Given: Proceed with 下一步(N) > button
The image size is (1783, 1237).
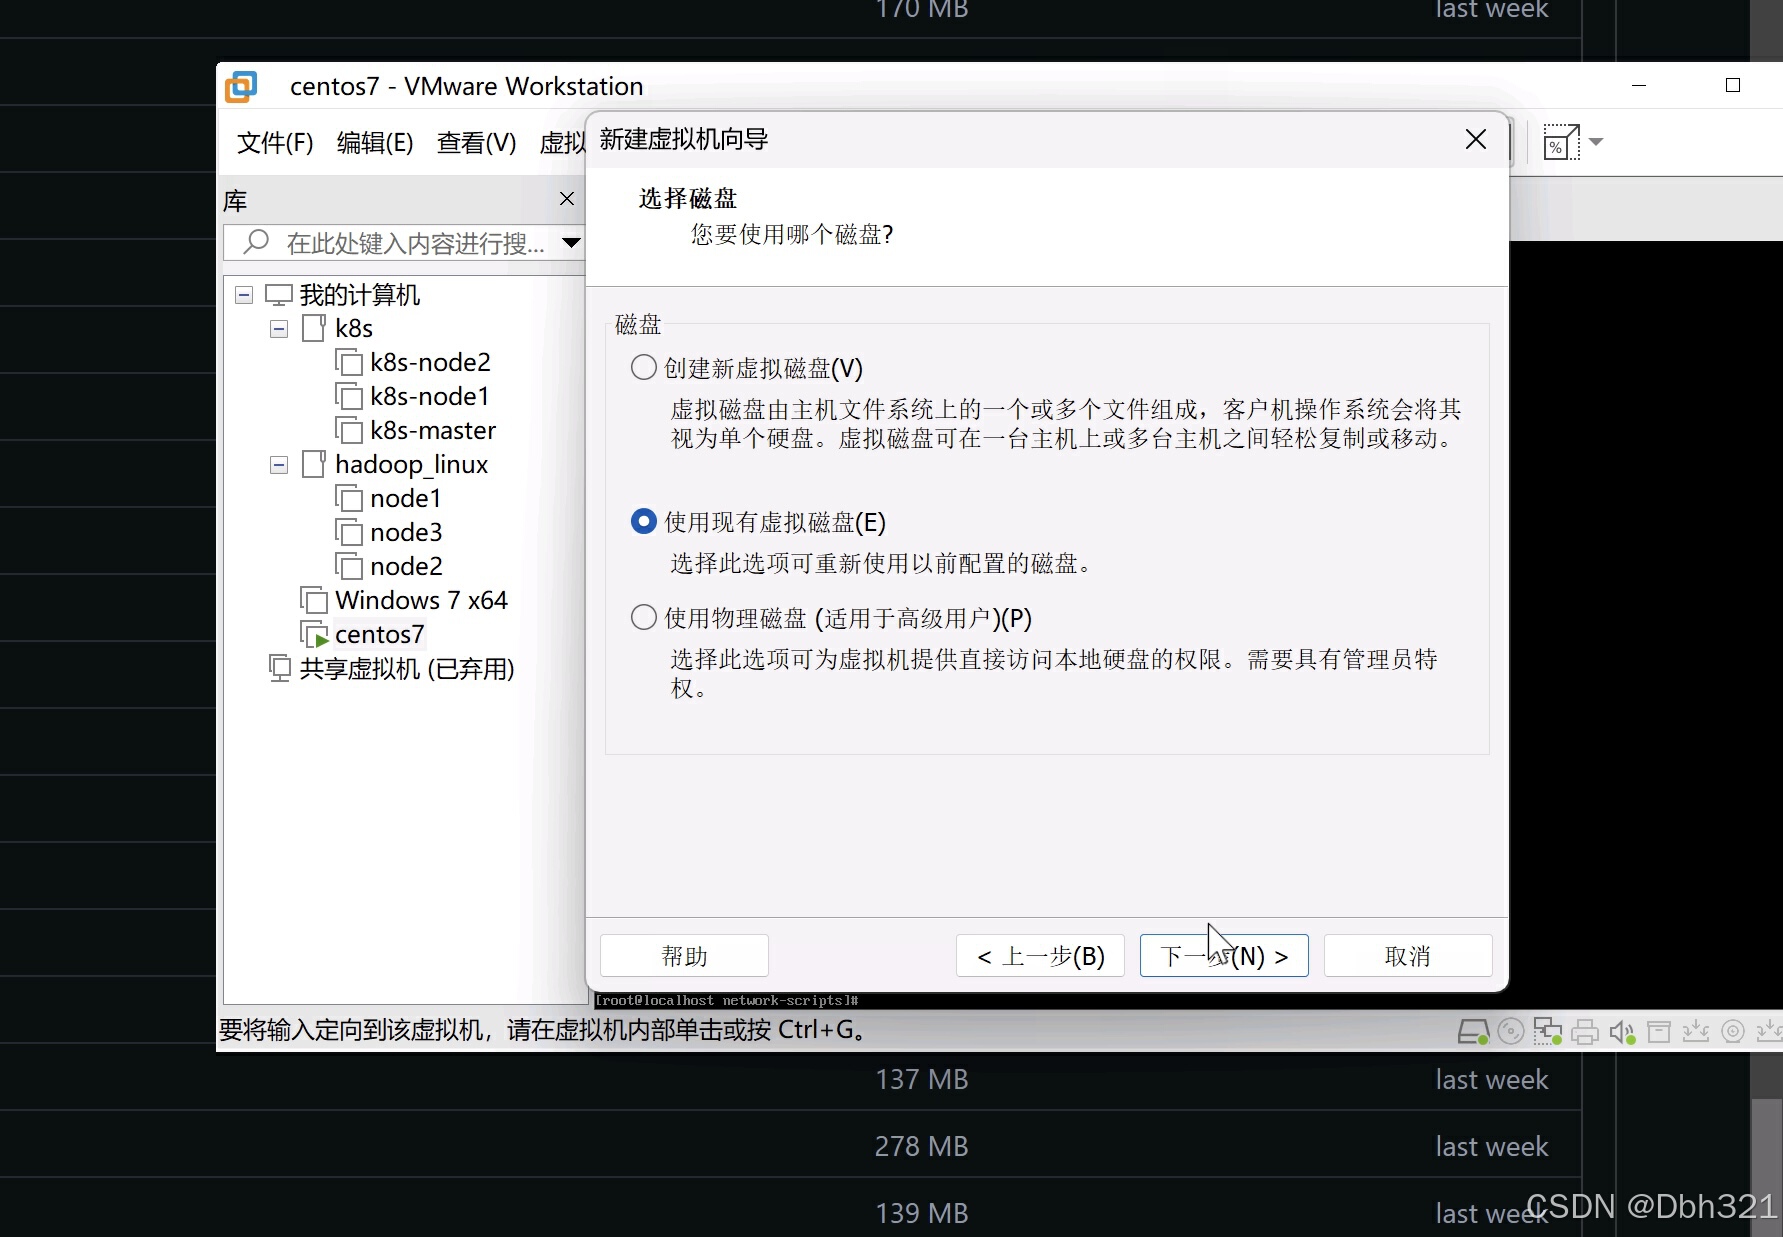Looking at the screenshot, I should tap(1224, 956).
